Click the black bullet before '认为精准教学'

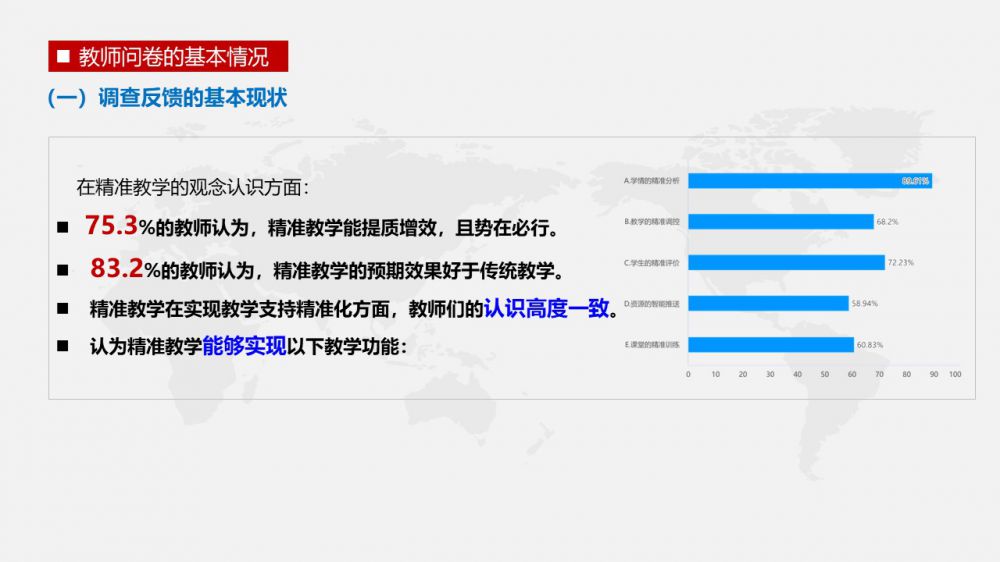tap(63, 346)
